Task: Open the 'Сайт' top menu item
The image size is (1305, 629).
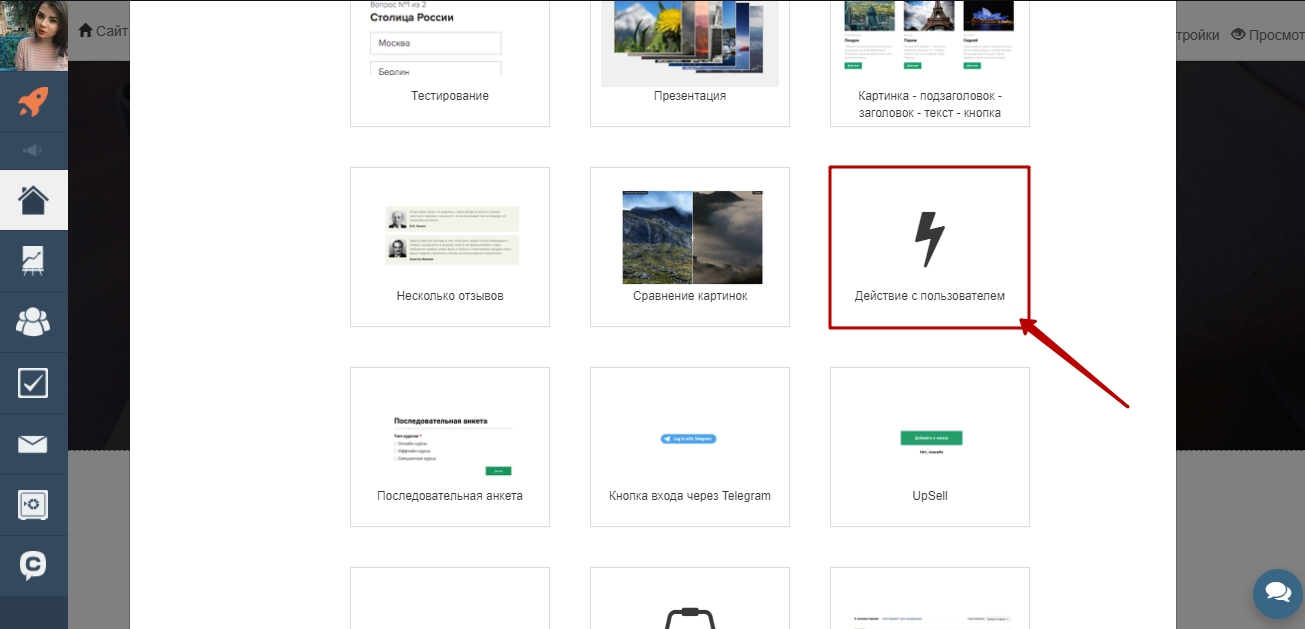Action: (103, 31)
